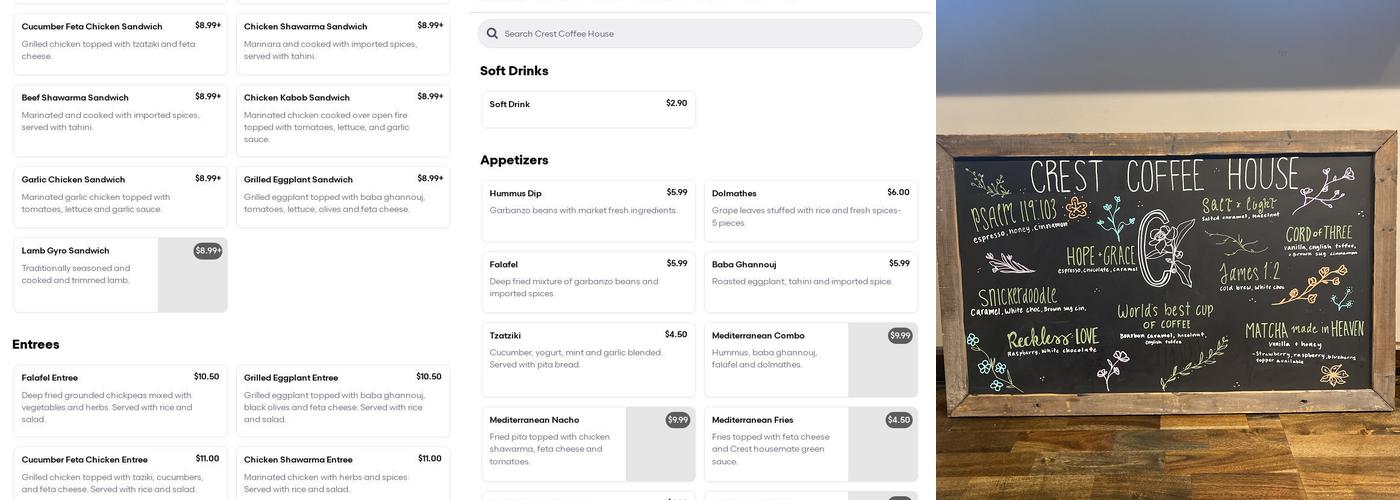Select the Grilled Eggplant Sandwich
1400x500 pixels.
342,198
